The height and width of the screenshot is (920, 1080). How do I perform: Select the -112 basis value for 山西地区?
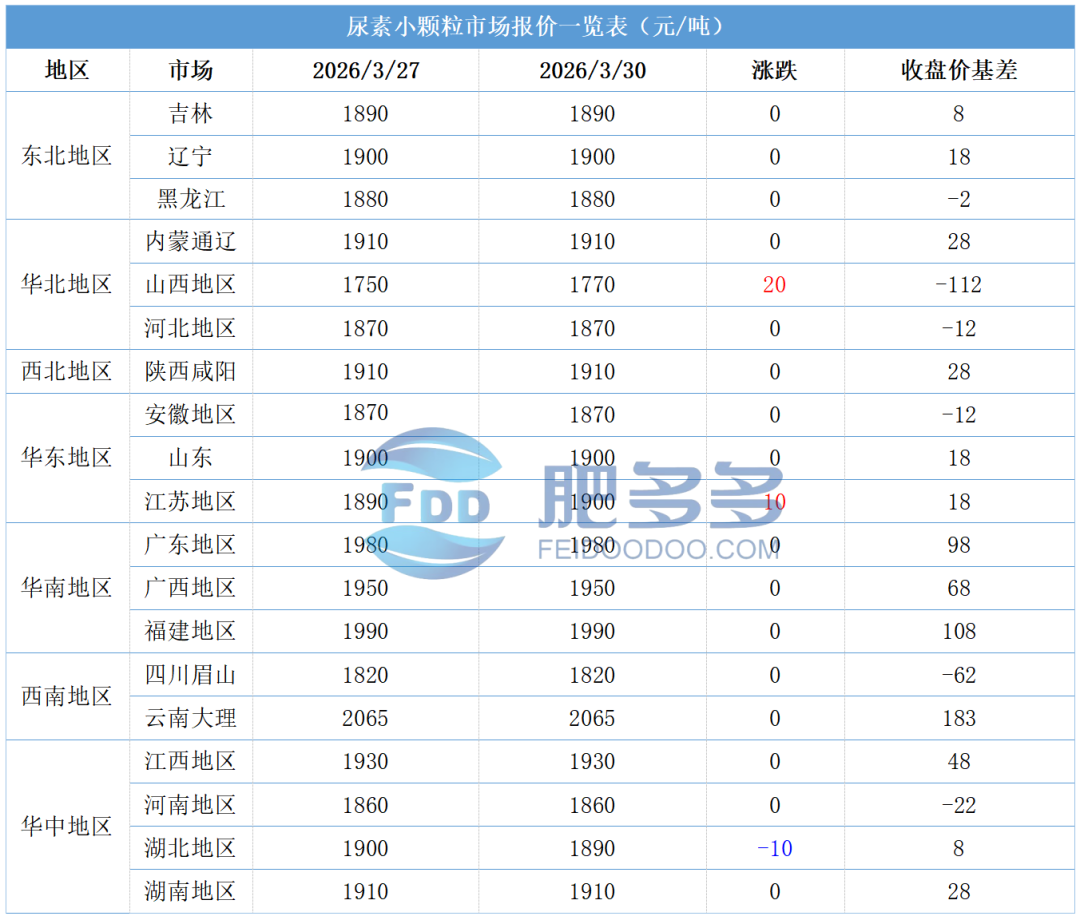click(x=958, y=284)
